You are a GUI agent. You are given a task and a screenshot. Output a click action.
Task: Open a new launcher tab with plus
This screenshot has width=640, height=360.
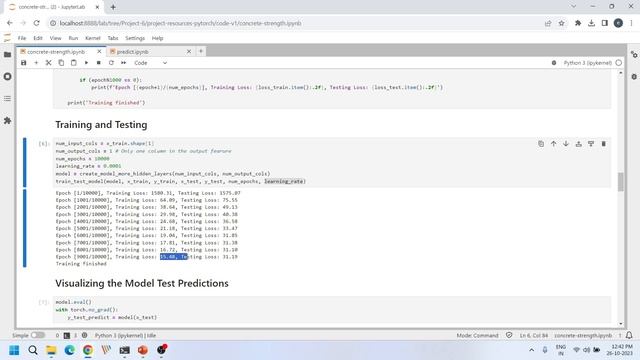(x=201, y=51)
